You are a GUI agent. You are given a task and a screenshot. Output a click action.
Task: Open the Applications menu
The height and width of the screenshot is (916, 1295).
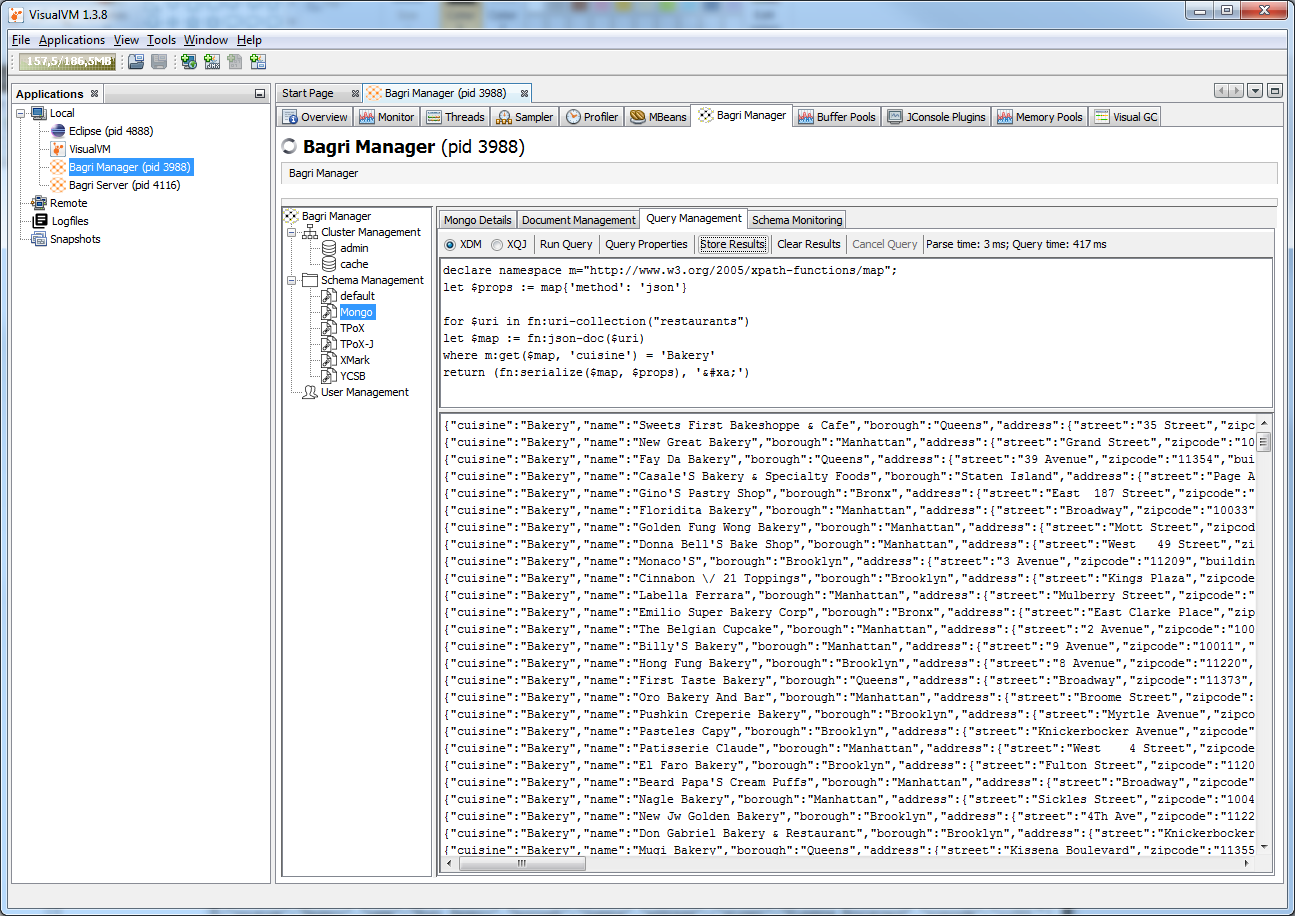click(x=72, y=40)
